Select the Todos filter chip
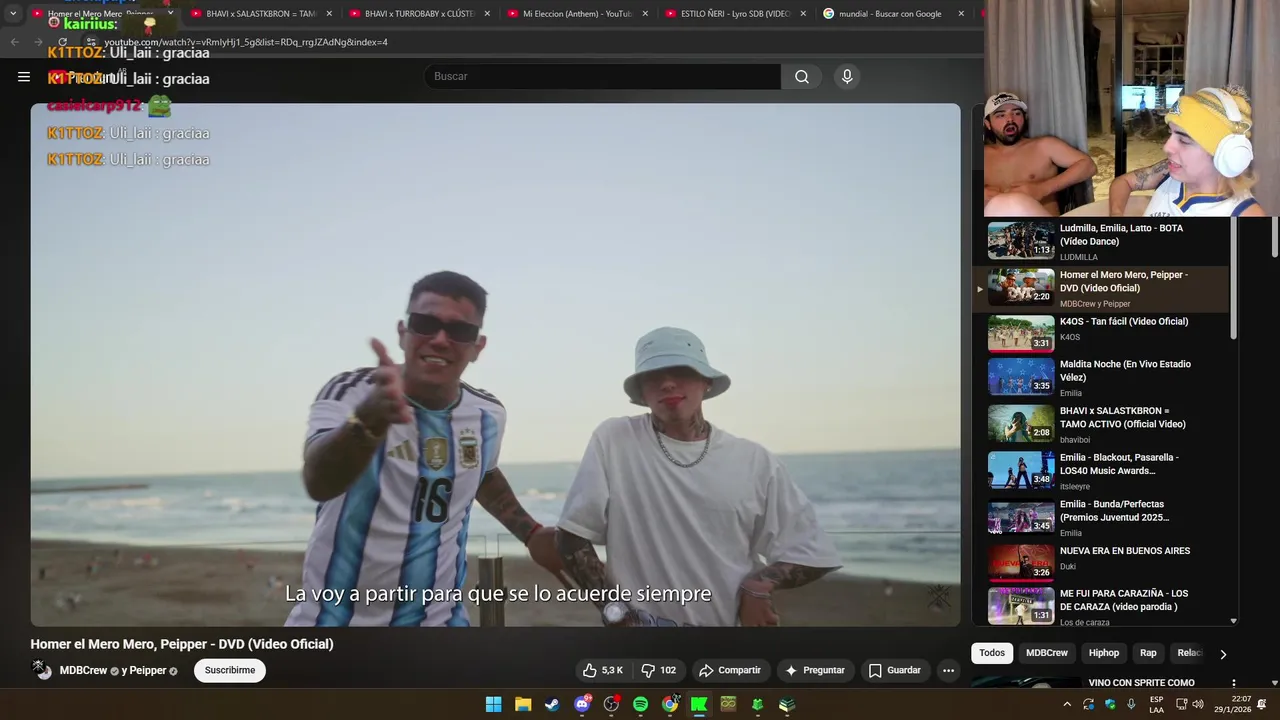1280x720 pixels. click(x=992, y=653)
